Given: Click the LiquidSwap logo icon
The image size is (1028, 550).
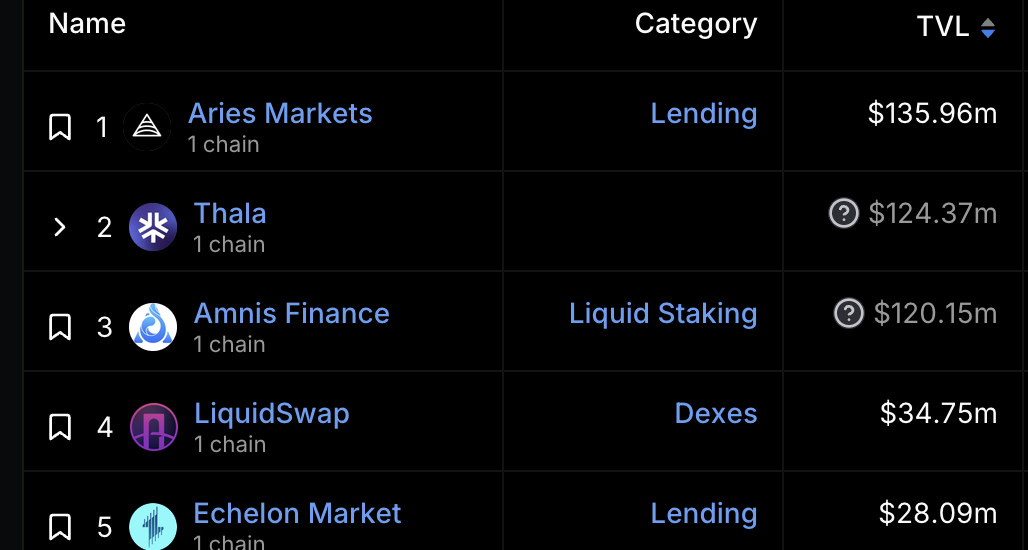Looking at the screenshot, I should [153, 427].
